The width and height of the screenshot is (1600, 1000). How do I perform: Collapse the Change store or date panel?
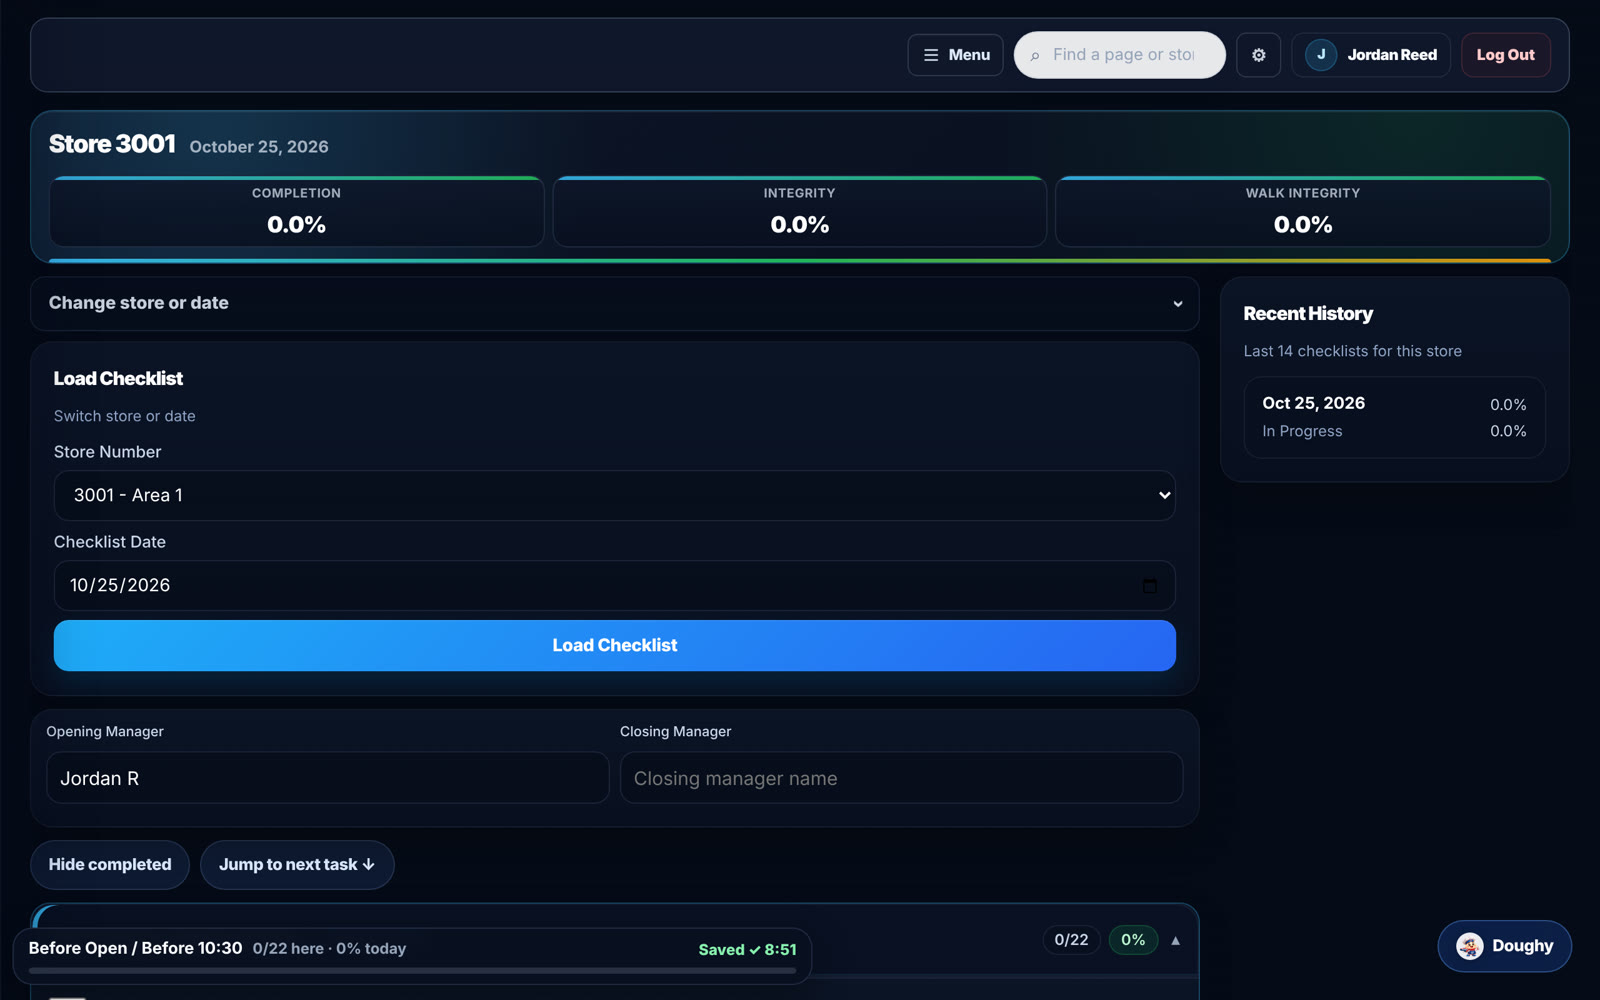click(x=614, y=303)
